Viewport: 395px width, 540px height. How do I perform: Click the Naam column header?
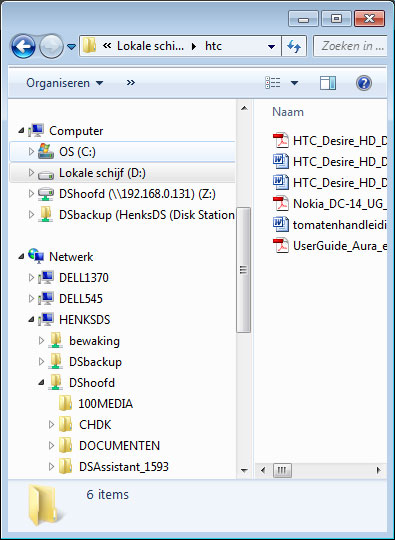click(288, 112)
